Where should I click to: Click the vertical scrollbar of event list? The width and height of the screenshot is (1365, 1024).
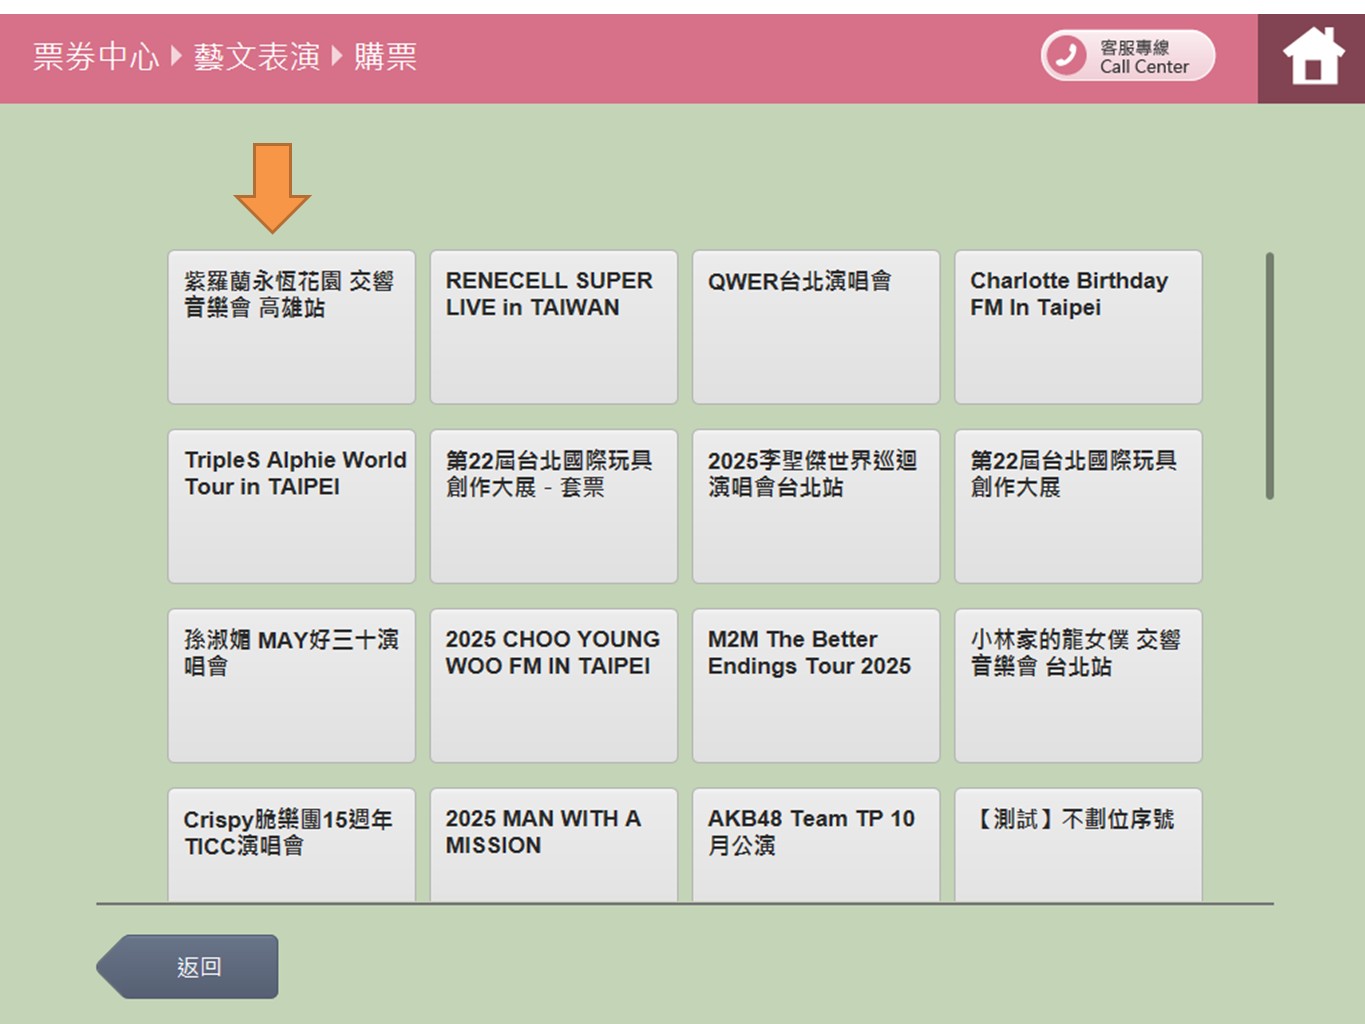[1269, 376]
